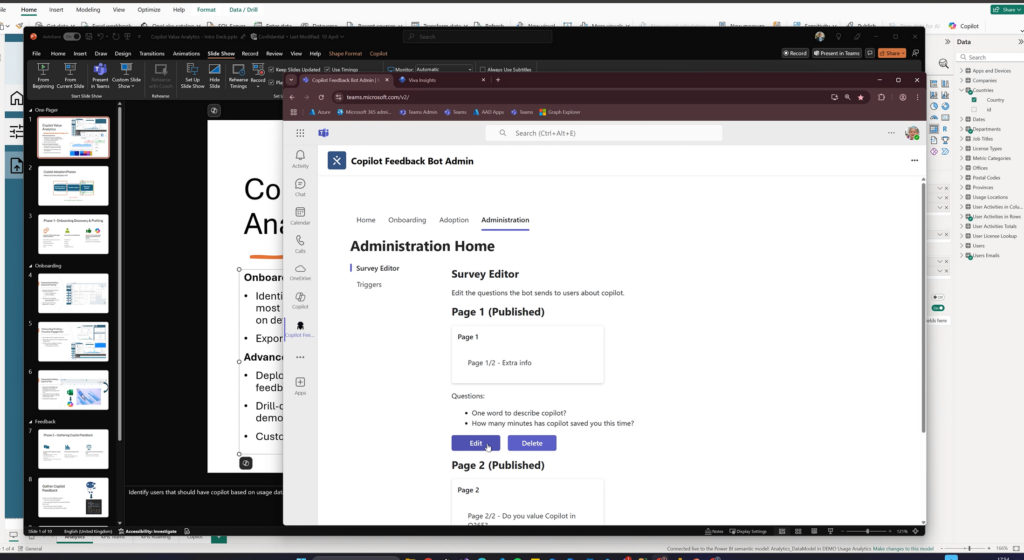Click the Power BI Data pane search field
This screenshot has height=560, width=1024.
[989, 57]
